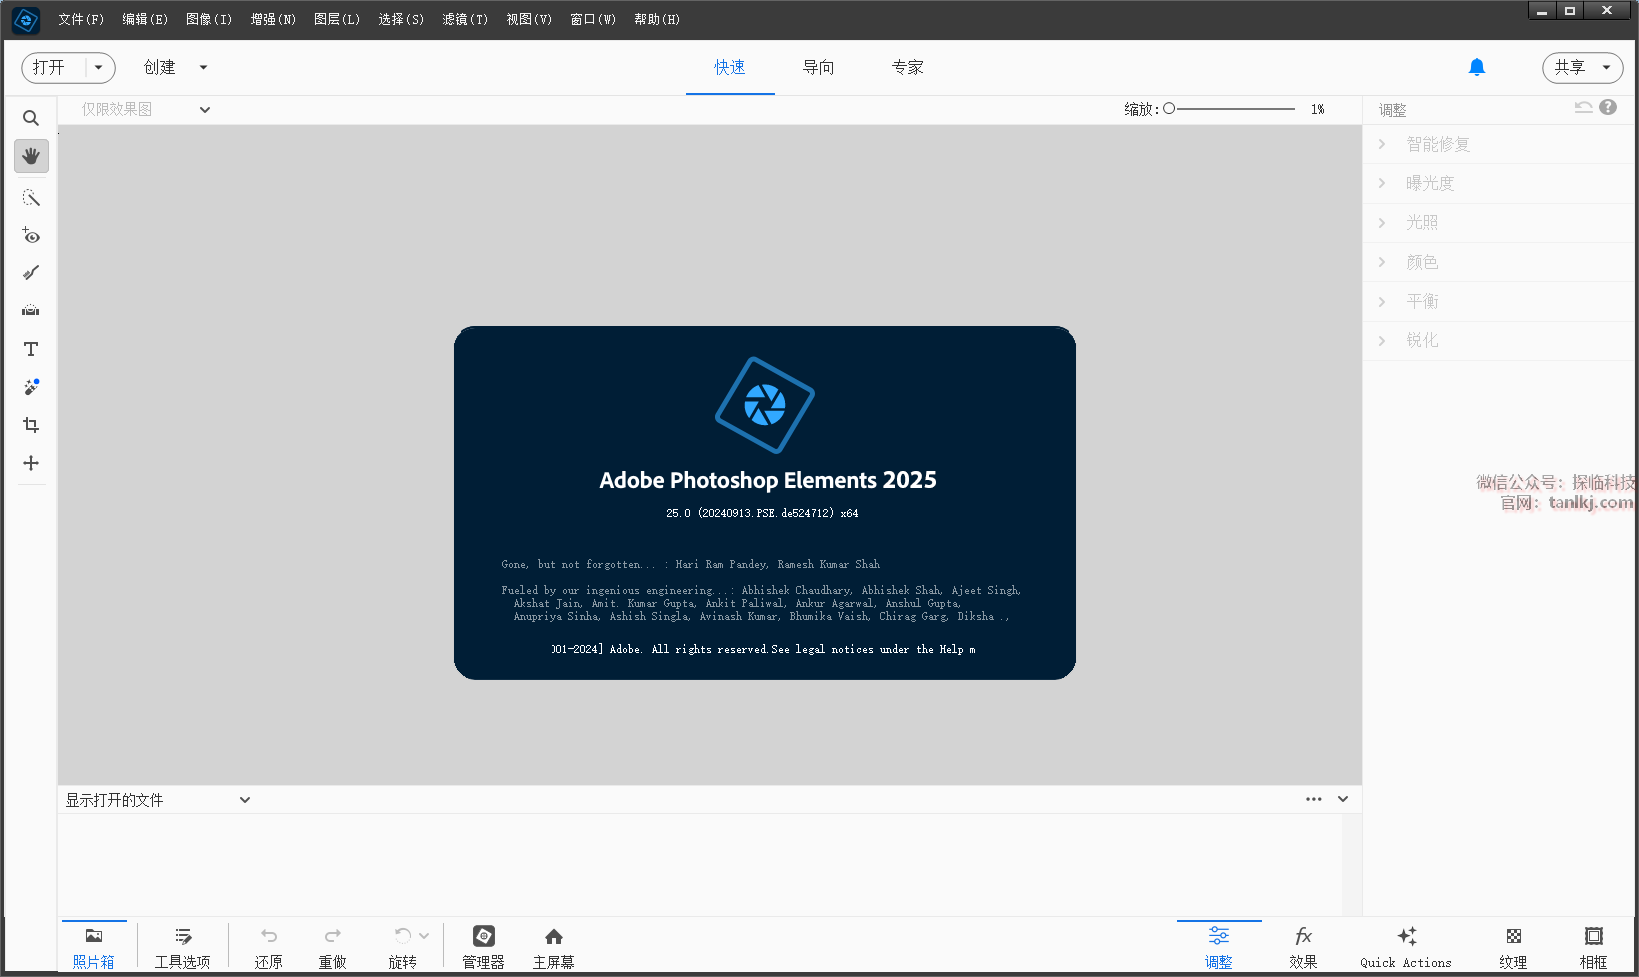Open the Filter (滤镜) menu
The image size is (1639, 977).
tap(465, 19)
